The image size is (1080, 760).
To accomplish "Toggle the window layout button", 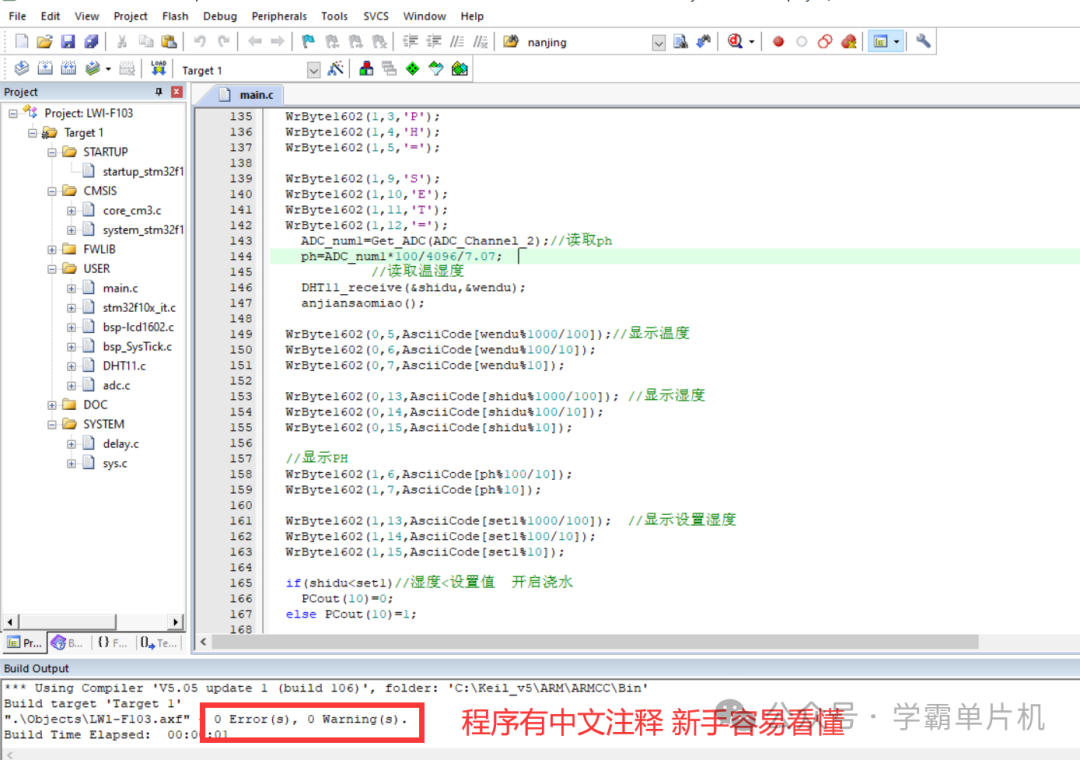I will click(880, 41).
